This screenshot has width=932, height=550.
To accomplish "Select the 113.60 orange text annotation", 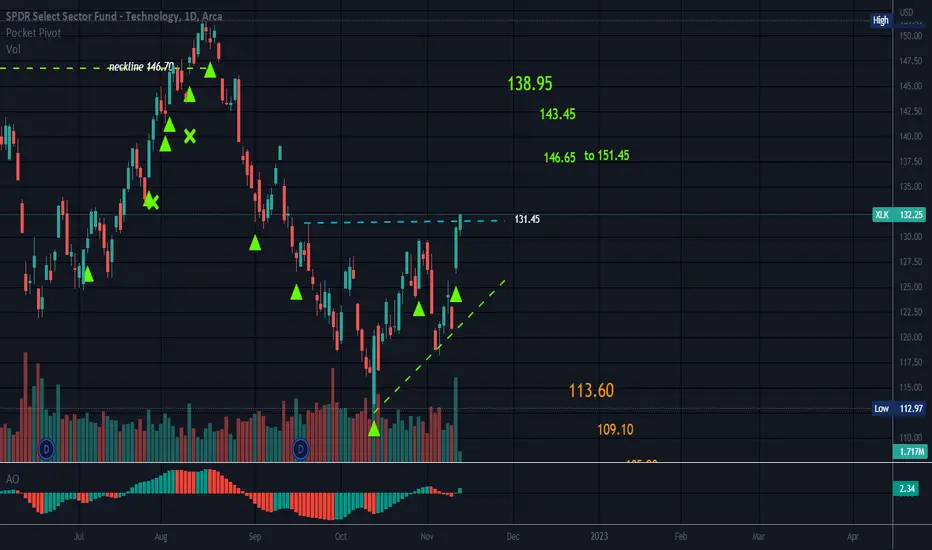I will (x=591, y=391).
